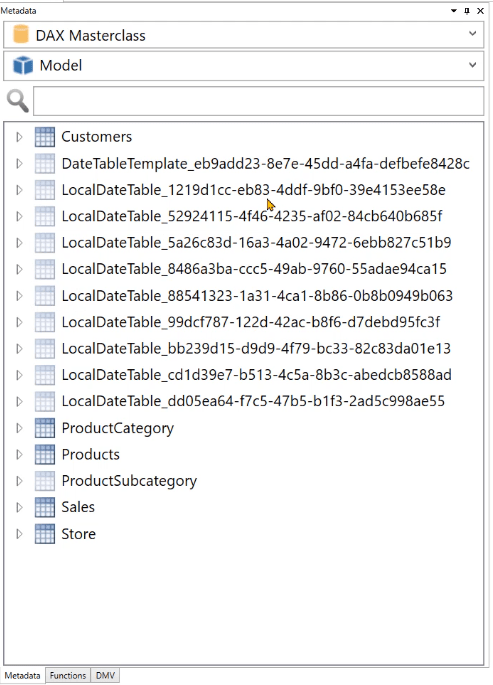Click the Products table icon
Screen dimensions: 493x685
(x=45, y=454)
